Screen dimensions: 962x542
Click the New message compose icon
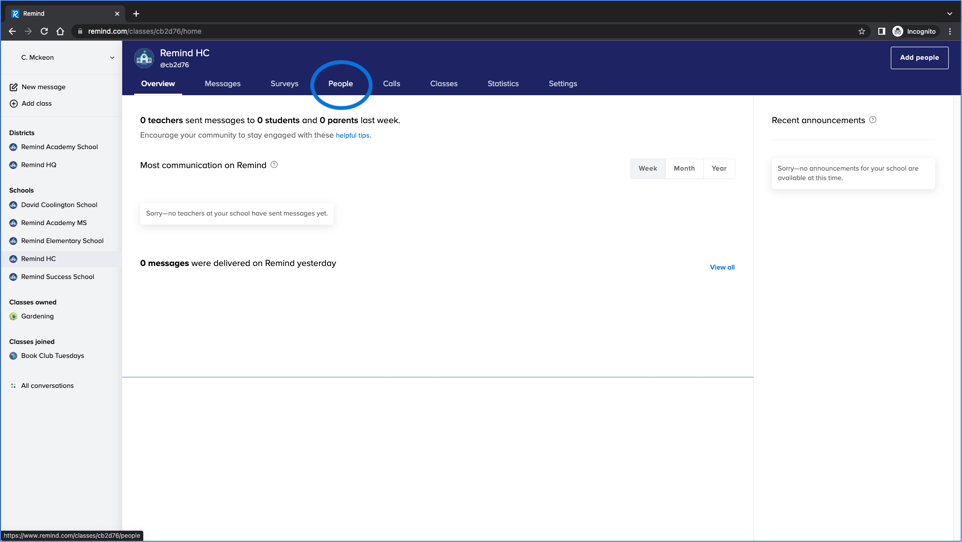14,87
